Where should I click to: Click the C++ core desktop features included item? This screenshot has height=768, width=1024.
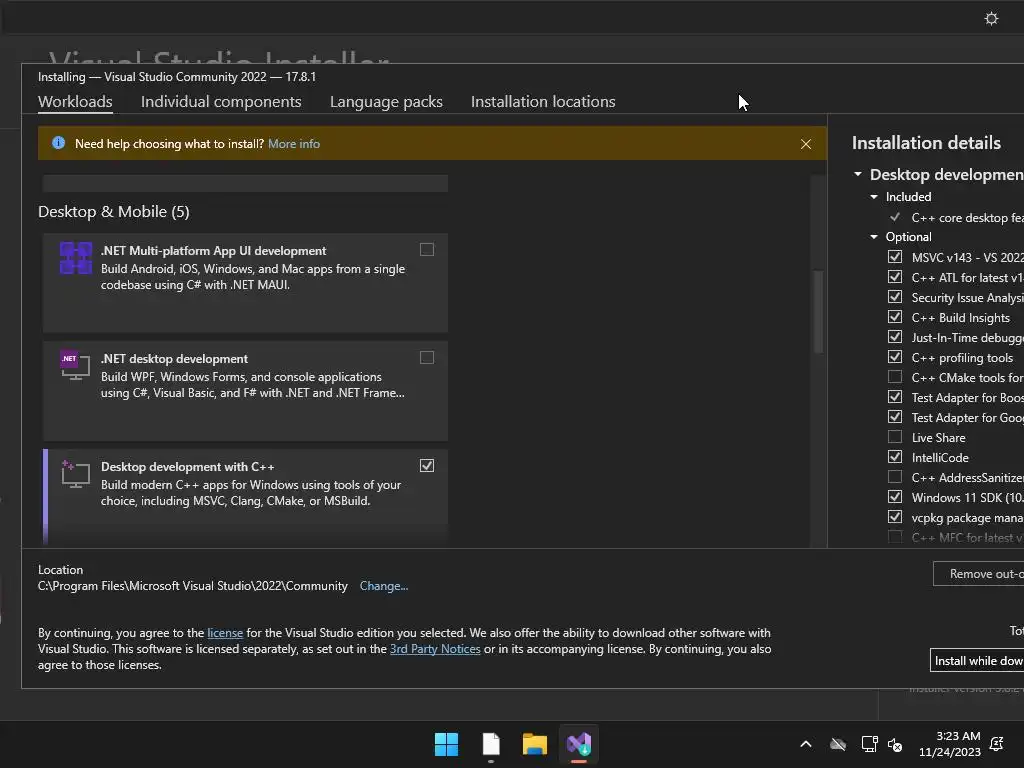(x=967, y=217)
